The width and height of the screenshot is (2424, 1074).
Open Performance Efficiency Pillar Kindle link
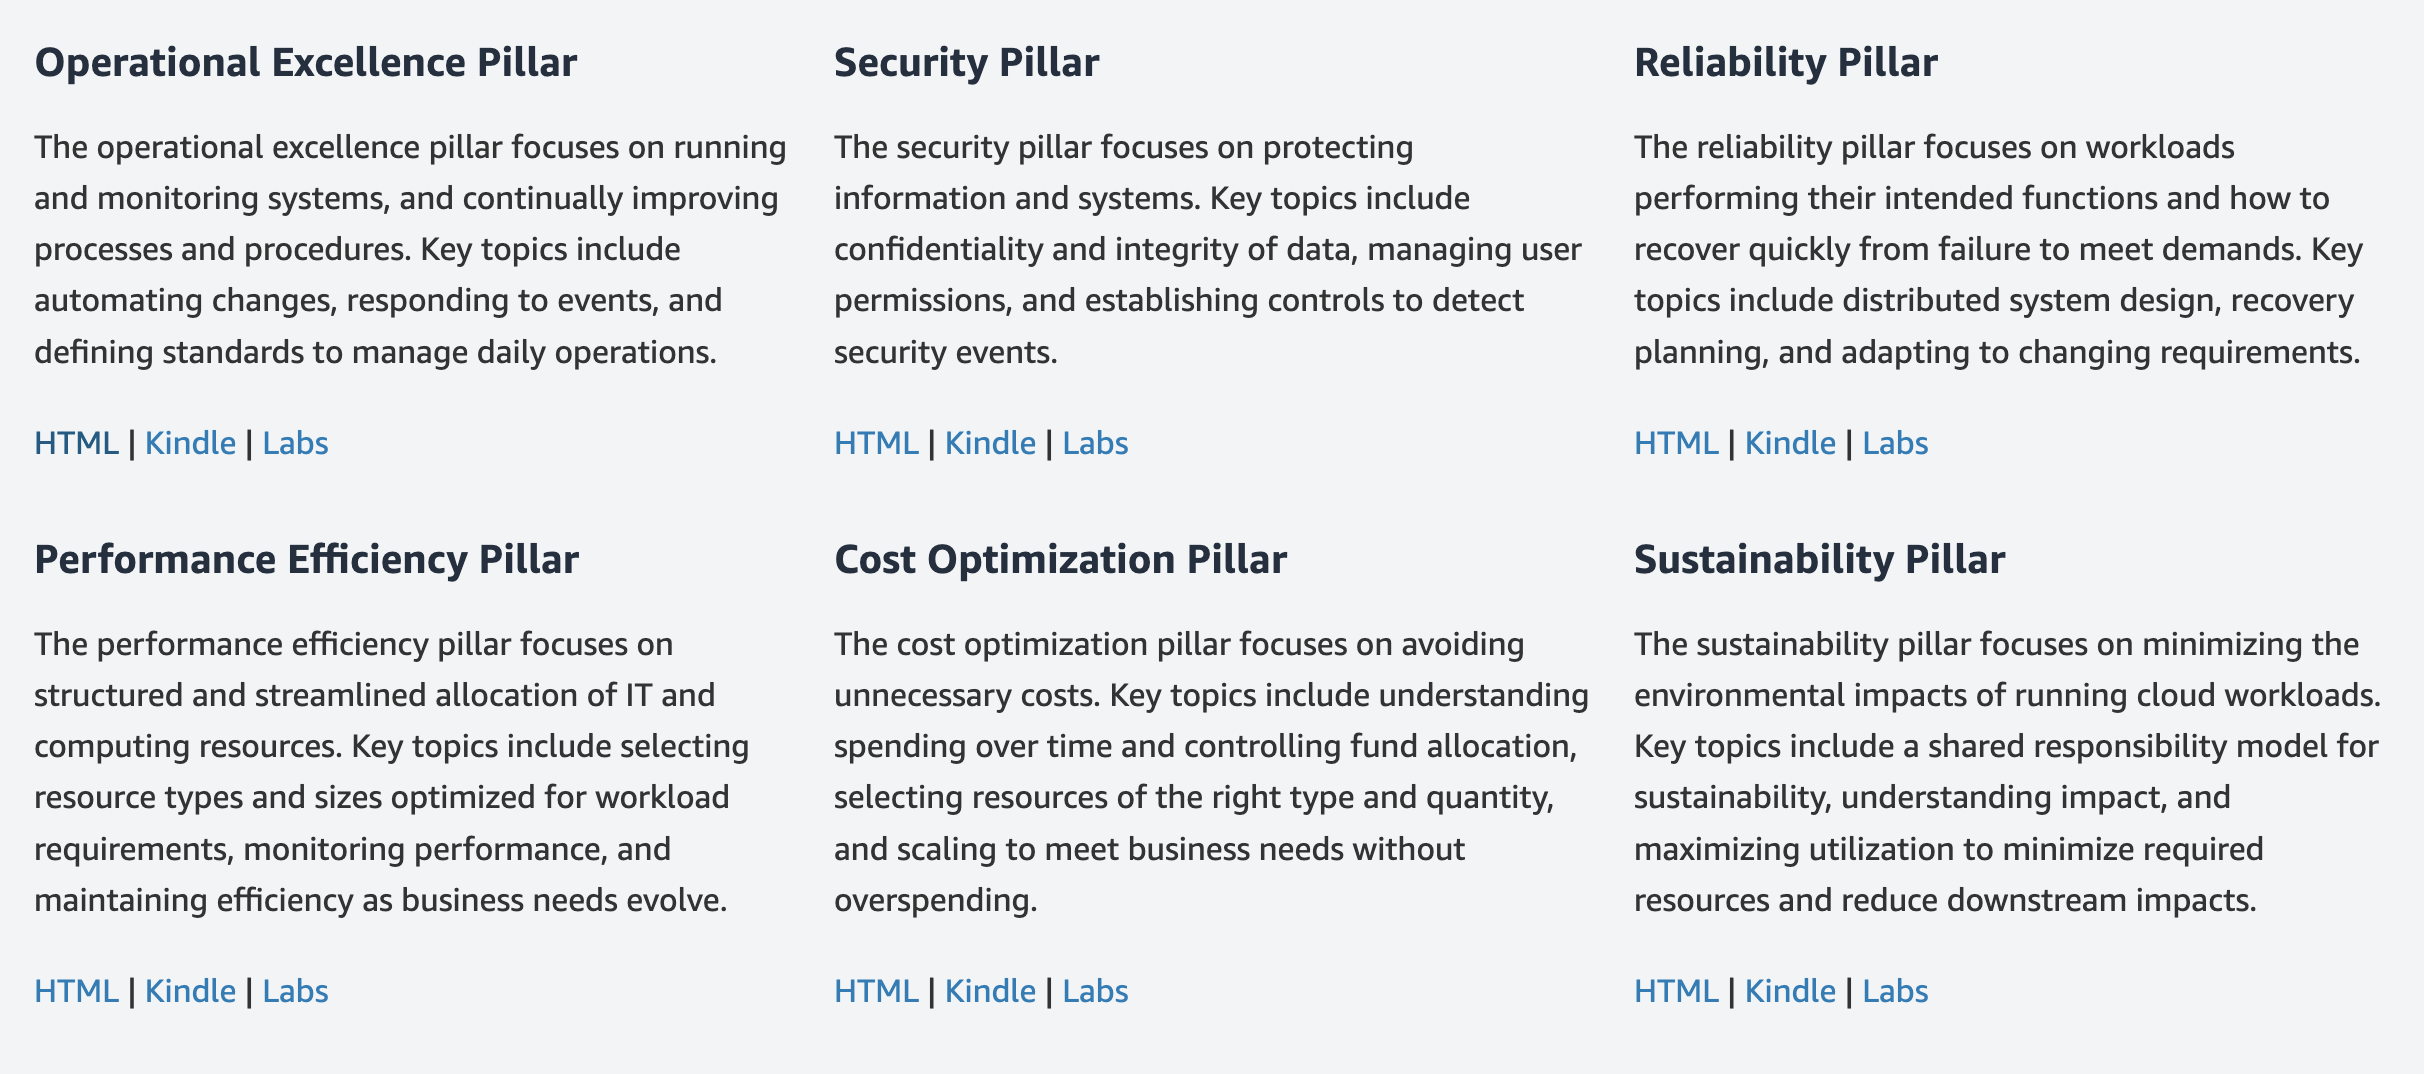[190, 991]
